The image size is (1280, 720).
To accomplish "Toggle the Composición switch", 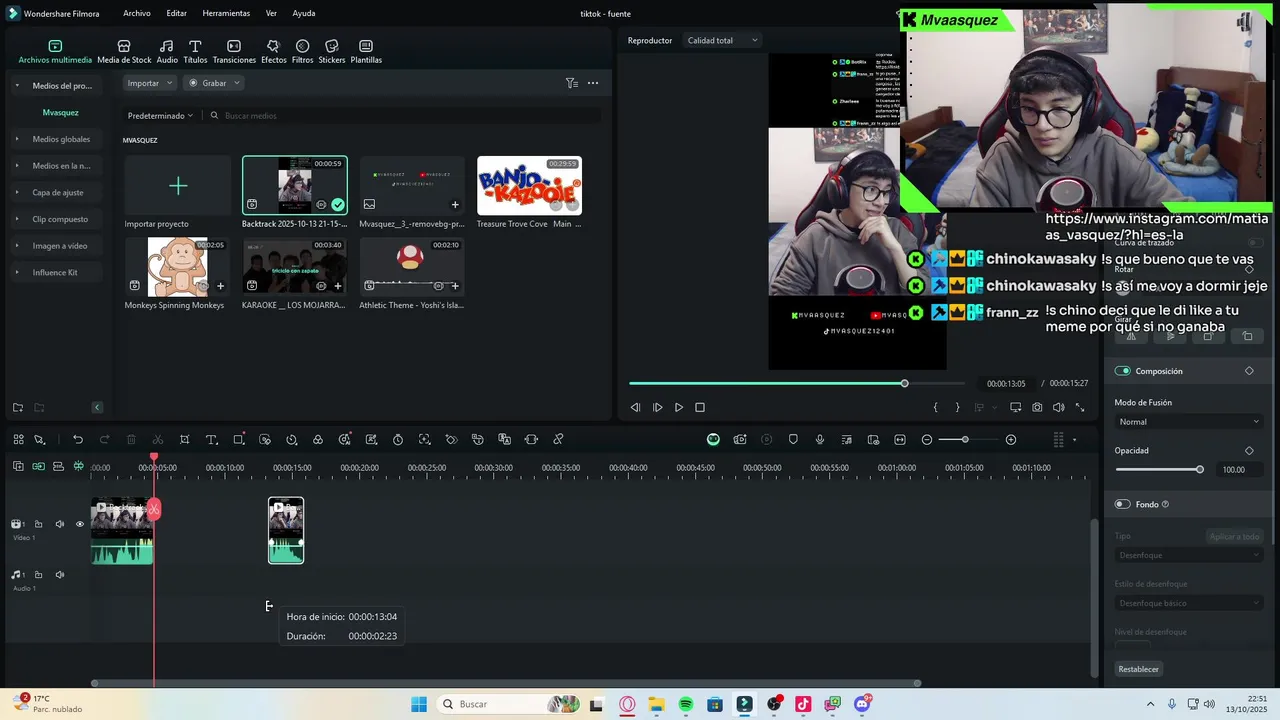I will point(1122,371).
